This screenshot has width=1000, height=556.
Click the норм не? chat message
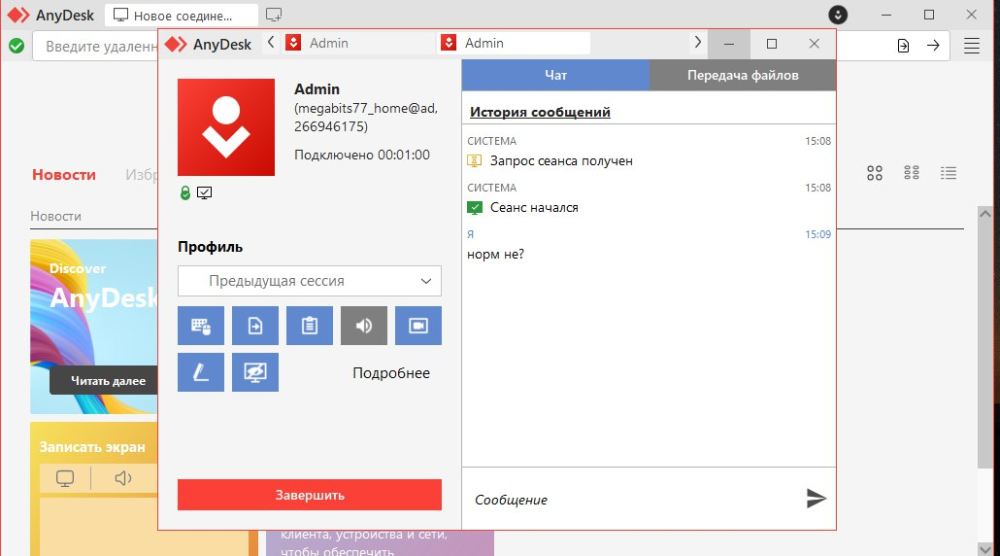[496, 254]
